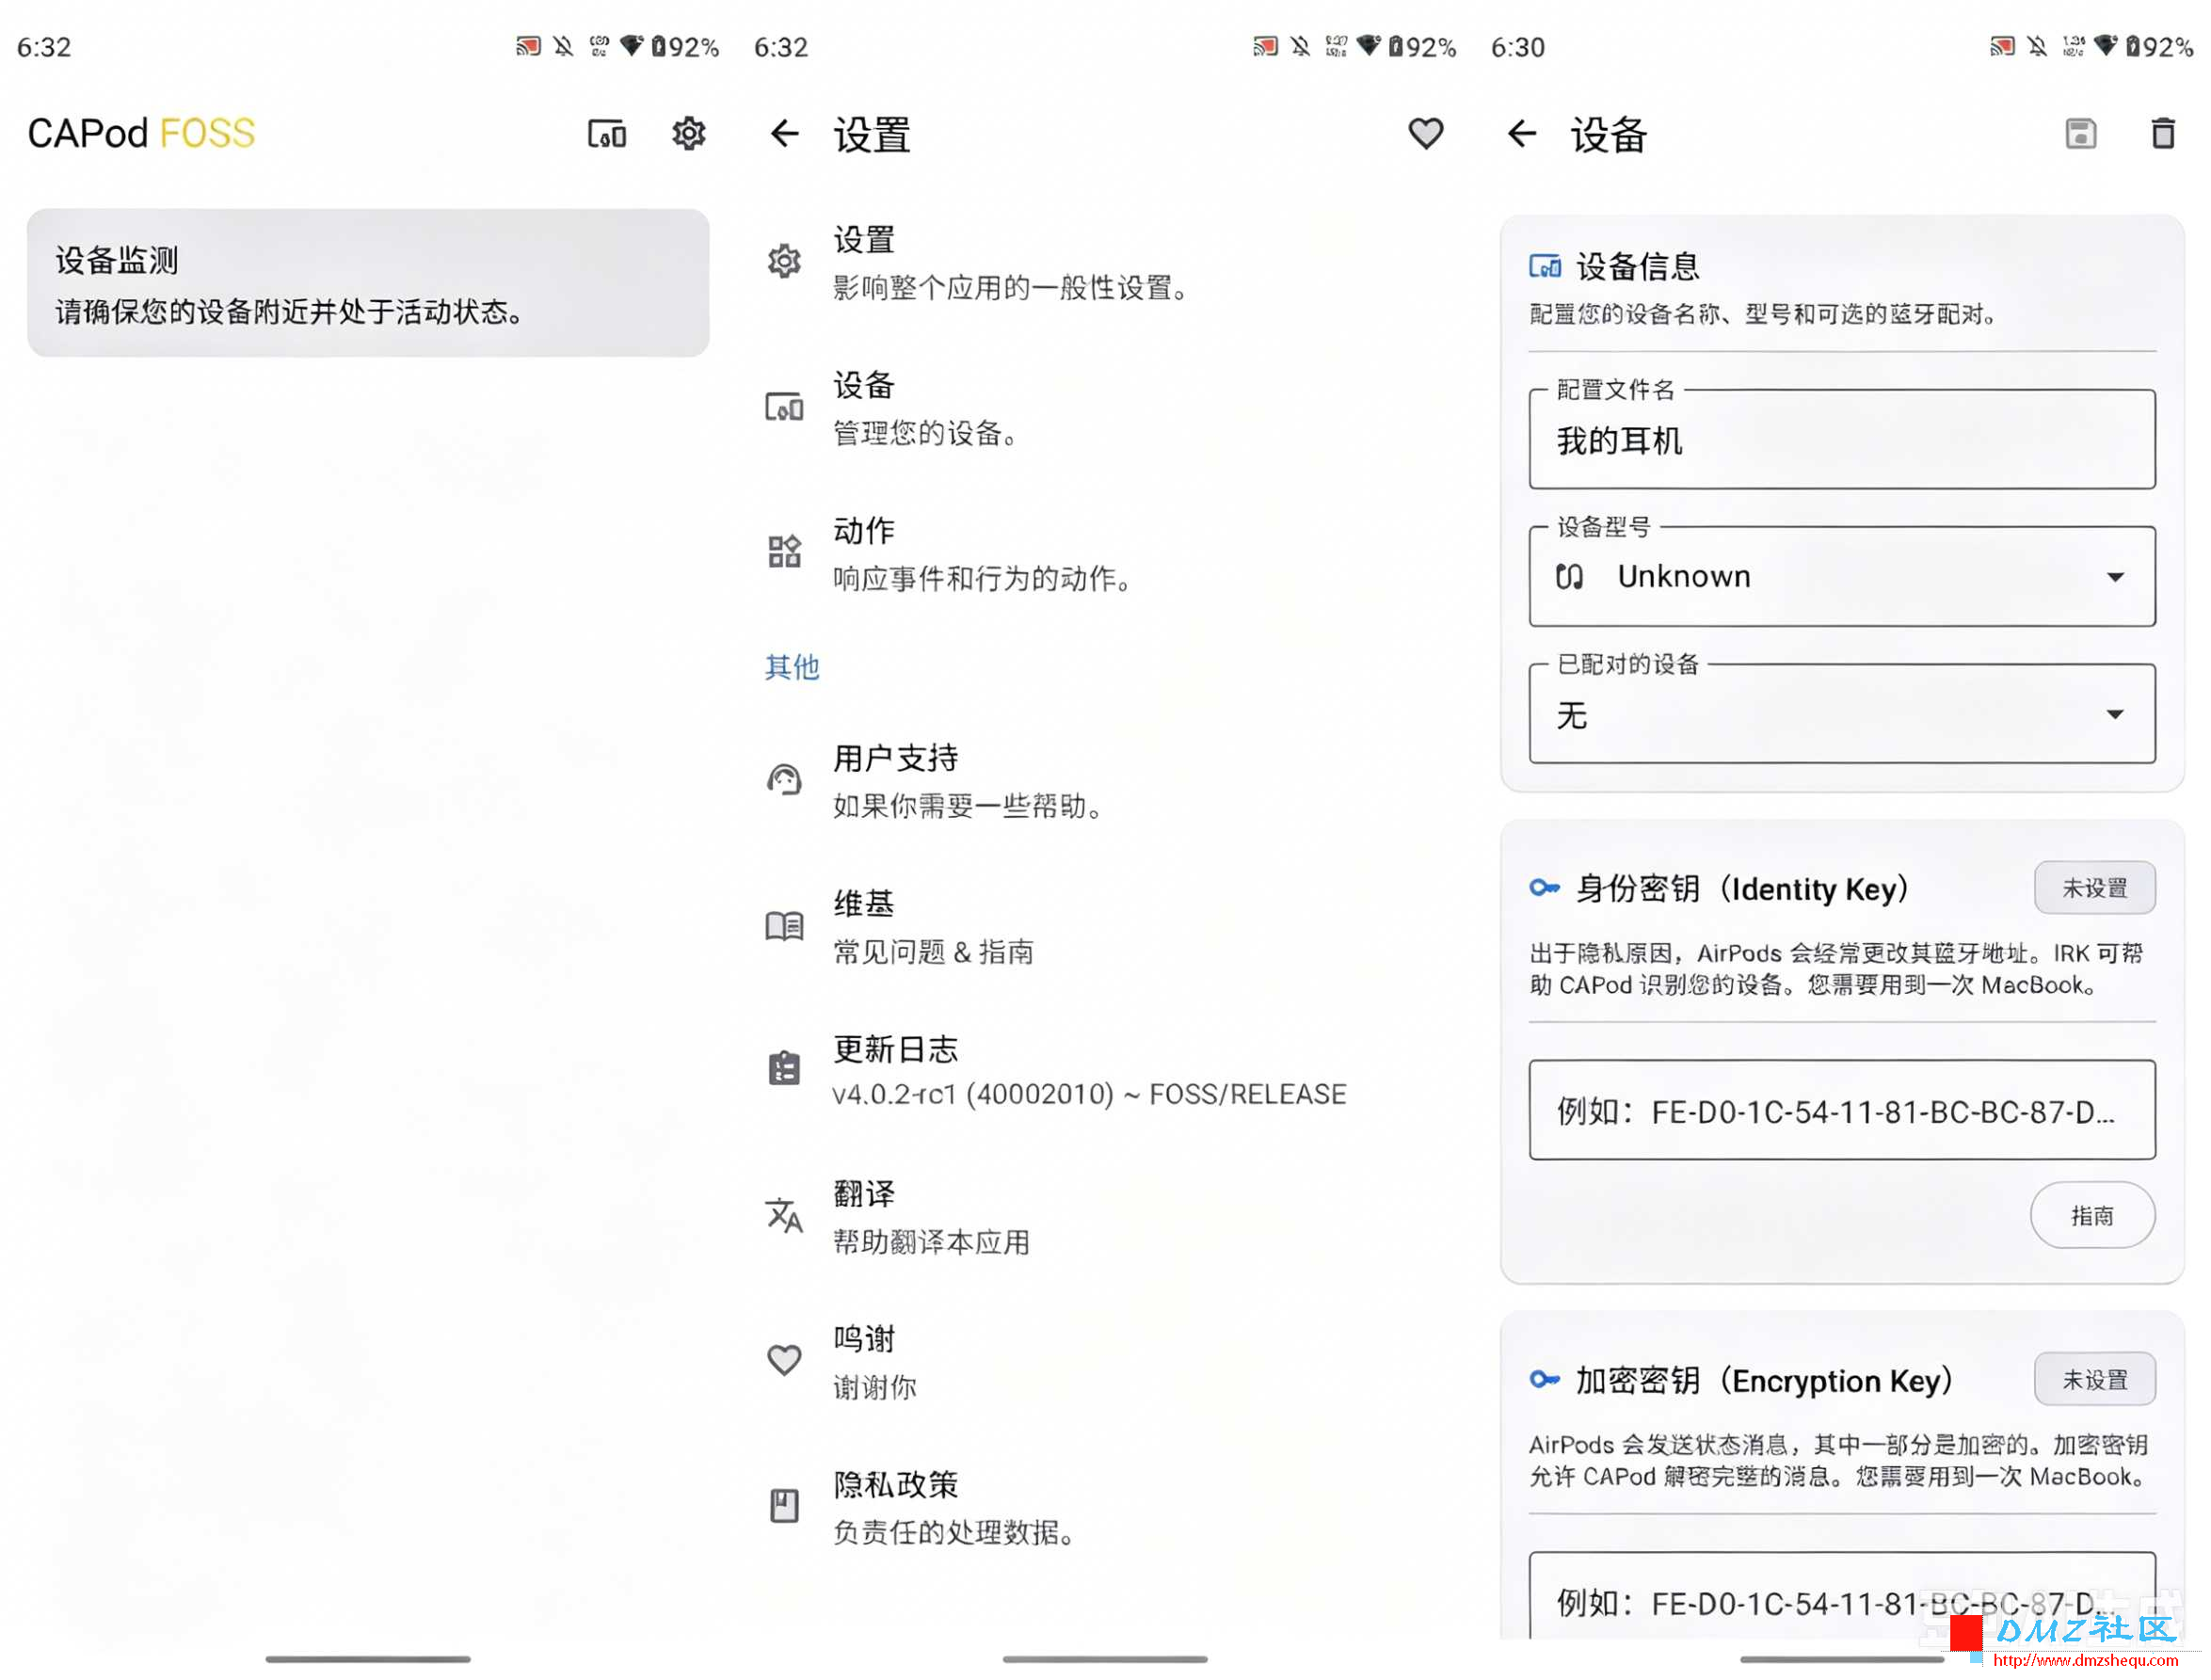Open 设置 general settings entry
This screenshot has height=1680, width=2211.
pyautogui.click(x=1105, y=263)
